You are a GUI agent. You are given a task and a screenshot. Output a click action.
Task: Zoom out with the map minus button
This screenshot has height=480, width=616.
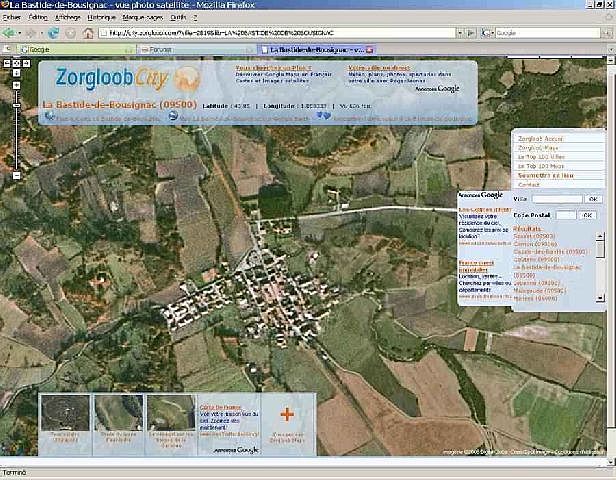point(16,176)
